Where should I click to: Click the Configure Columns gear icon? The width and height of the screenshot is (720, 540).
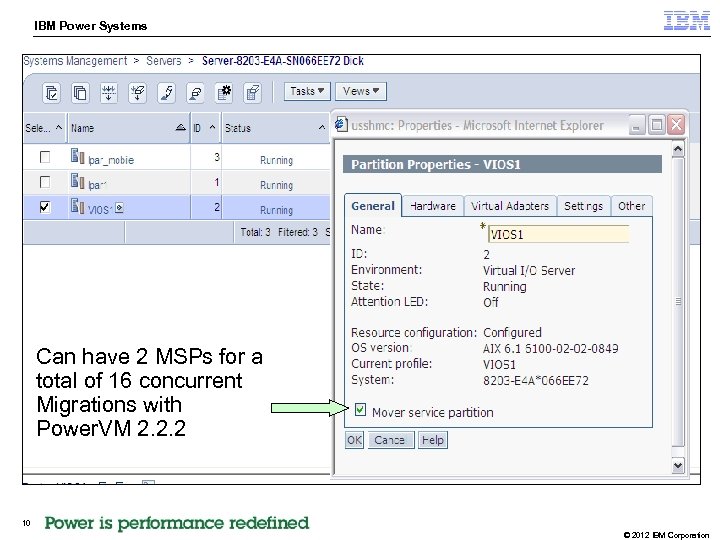click(x=224, y=93)
